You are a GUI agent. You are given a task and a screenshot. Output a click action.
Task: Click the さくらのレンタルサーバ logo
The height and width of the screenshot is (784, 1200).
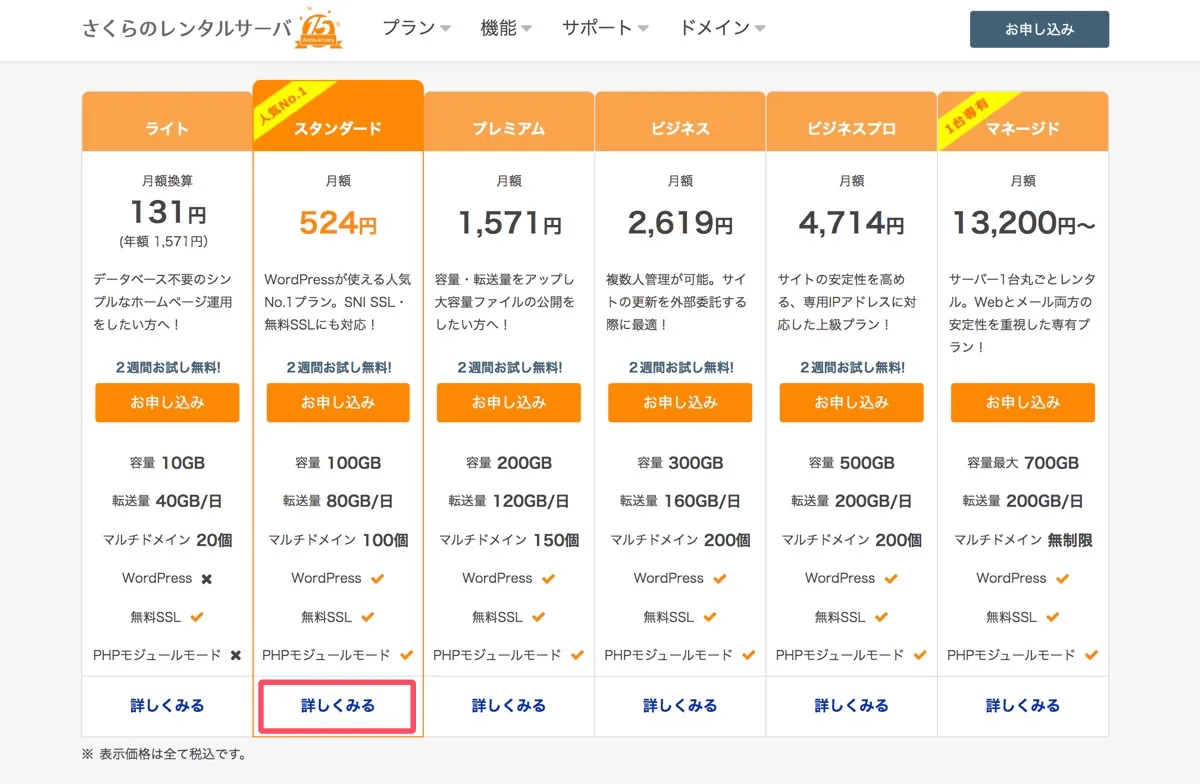187,28
